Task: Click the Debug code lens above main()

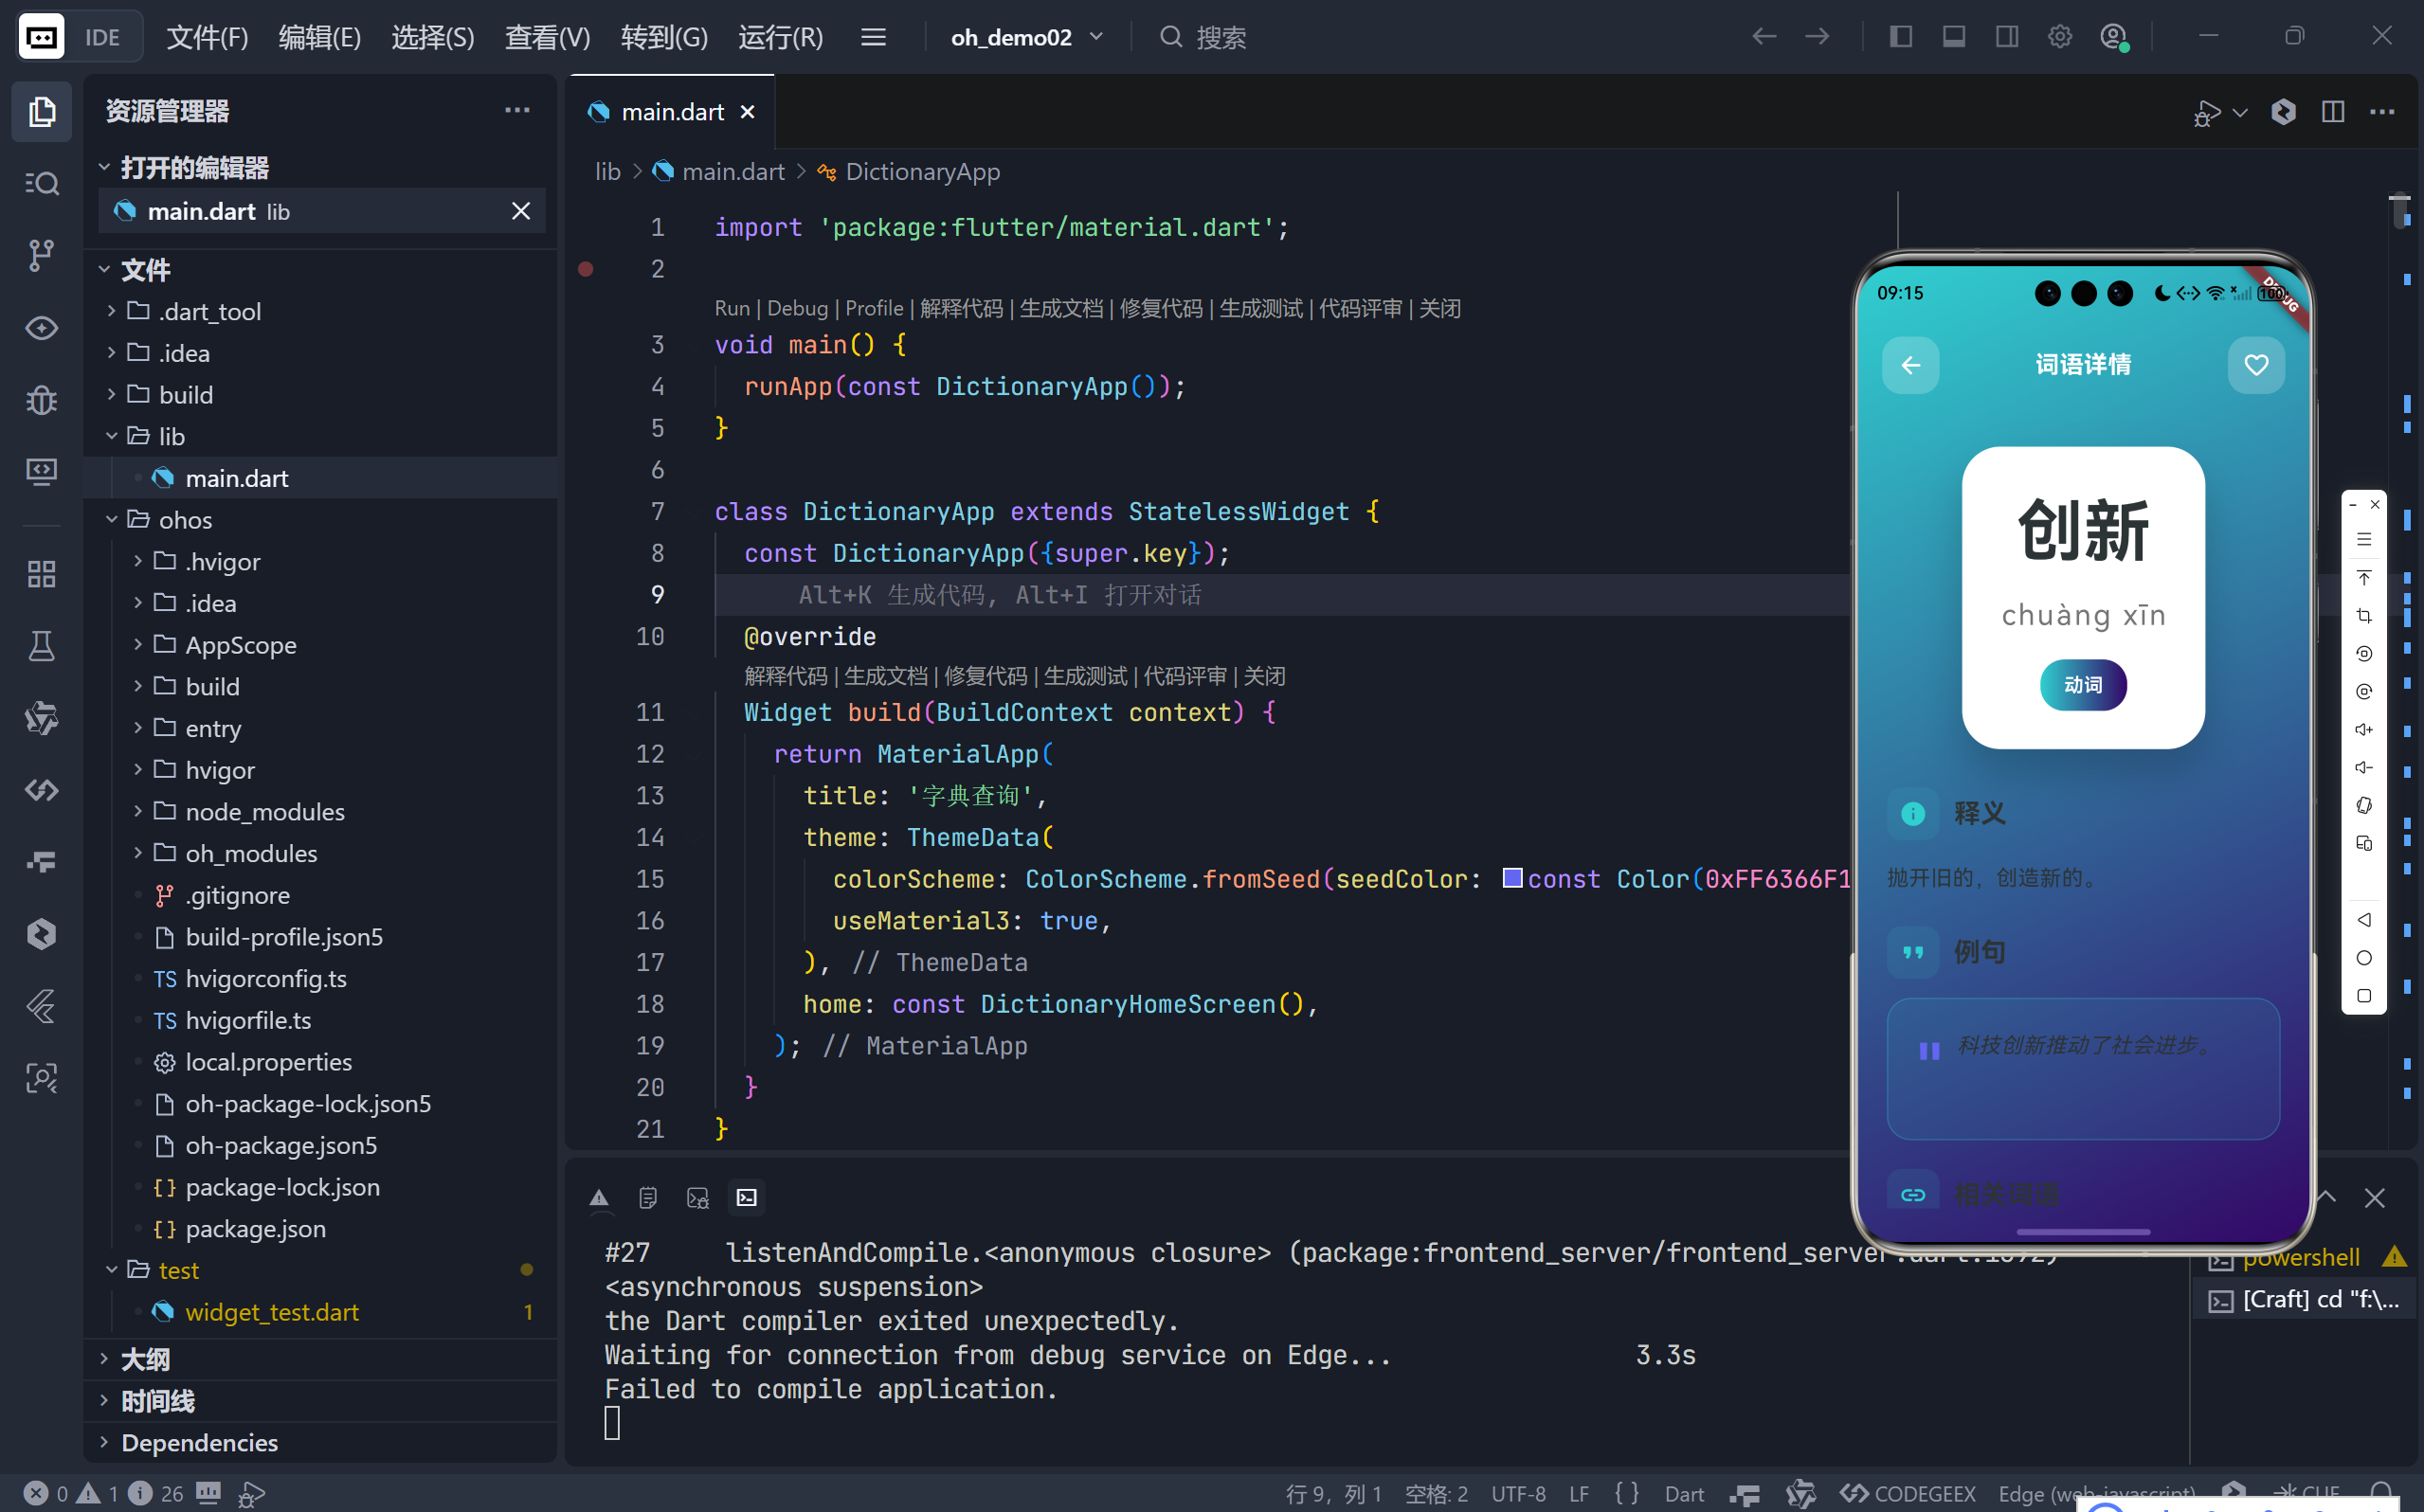Action: pyautogui.click(x=797, y=308)
